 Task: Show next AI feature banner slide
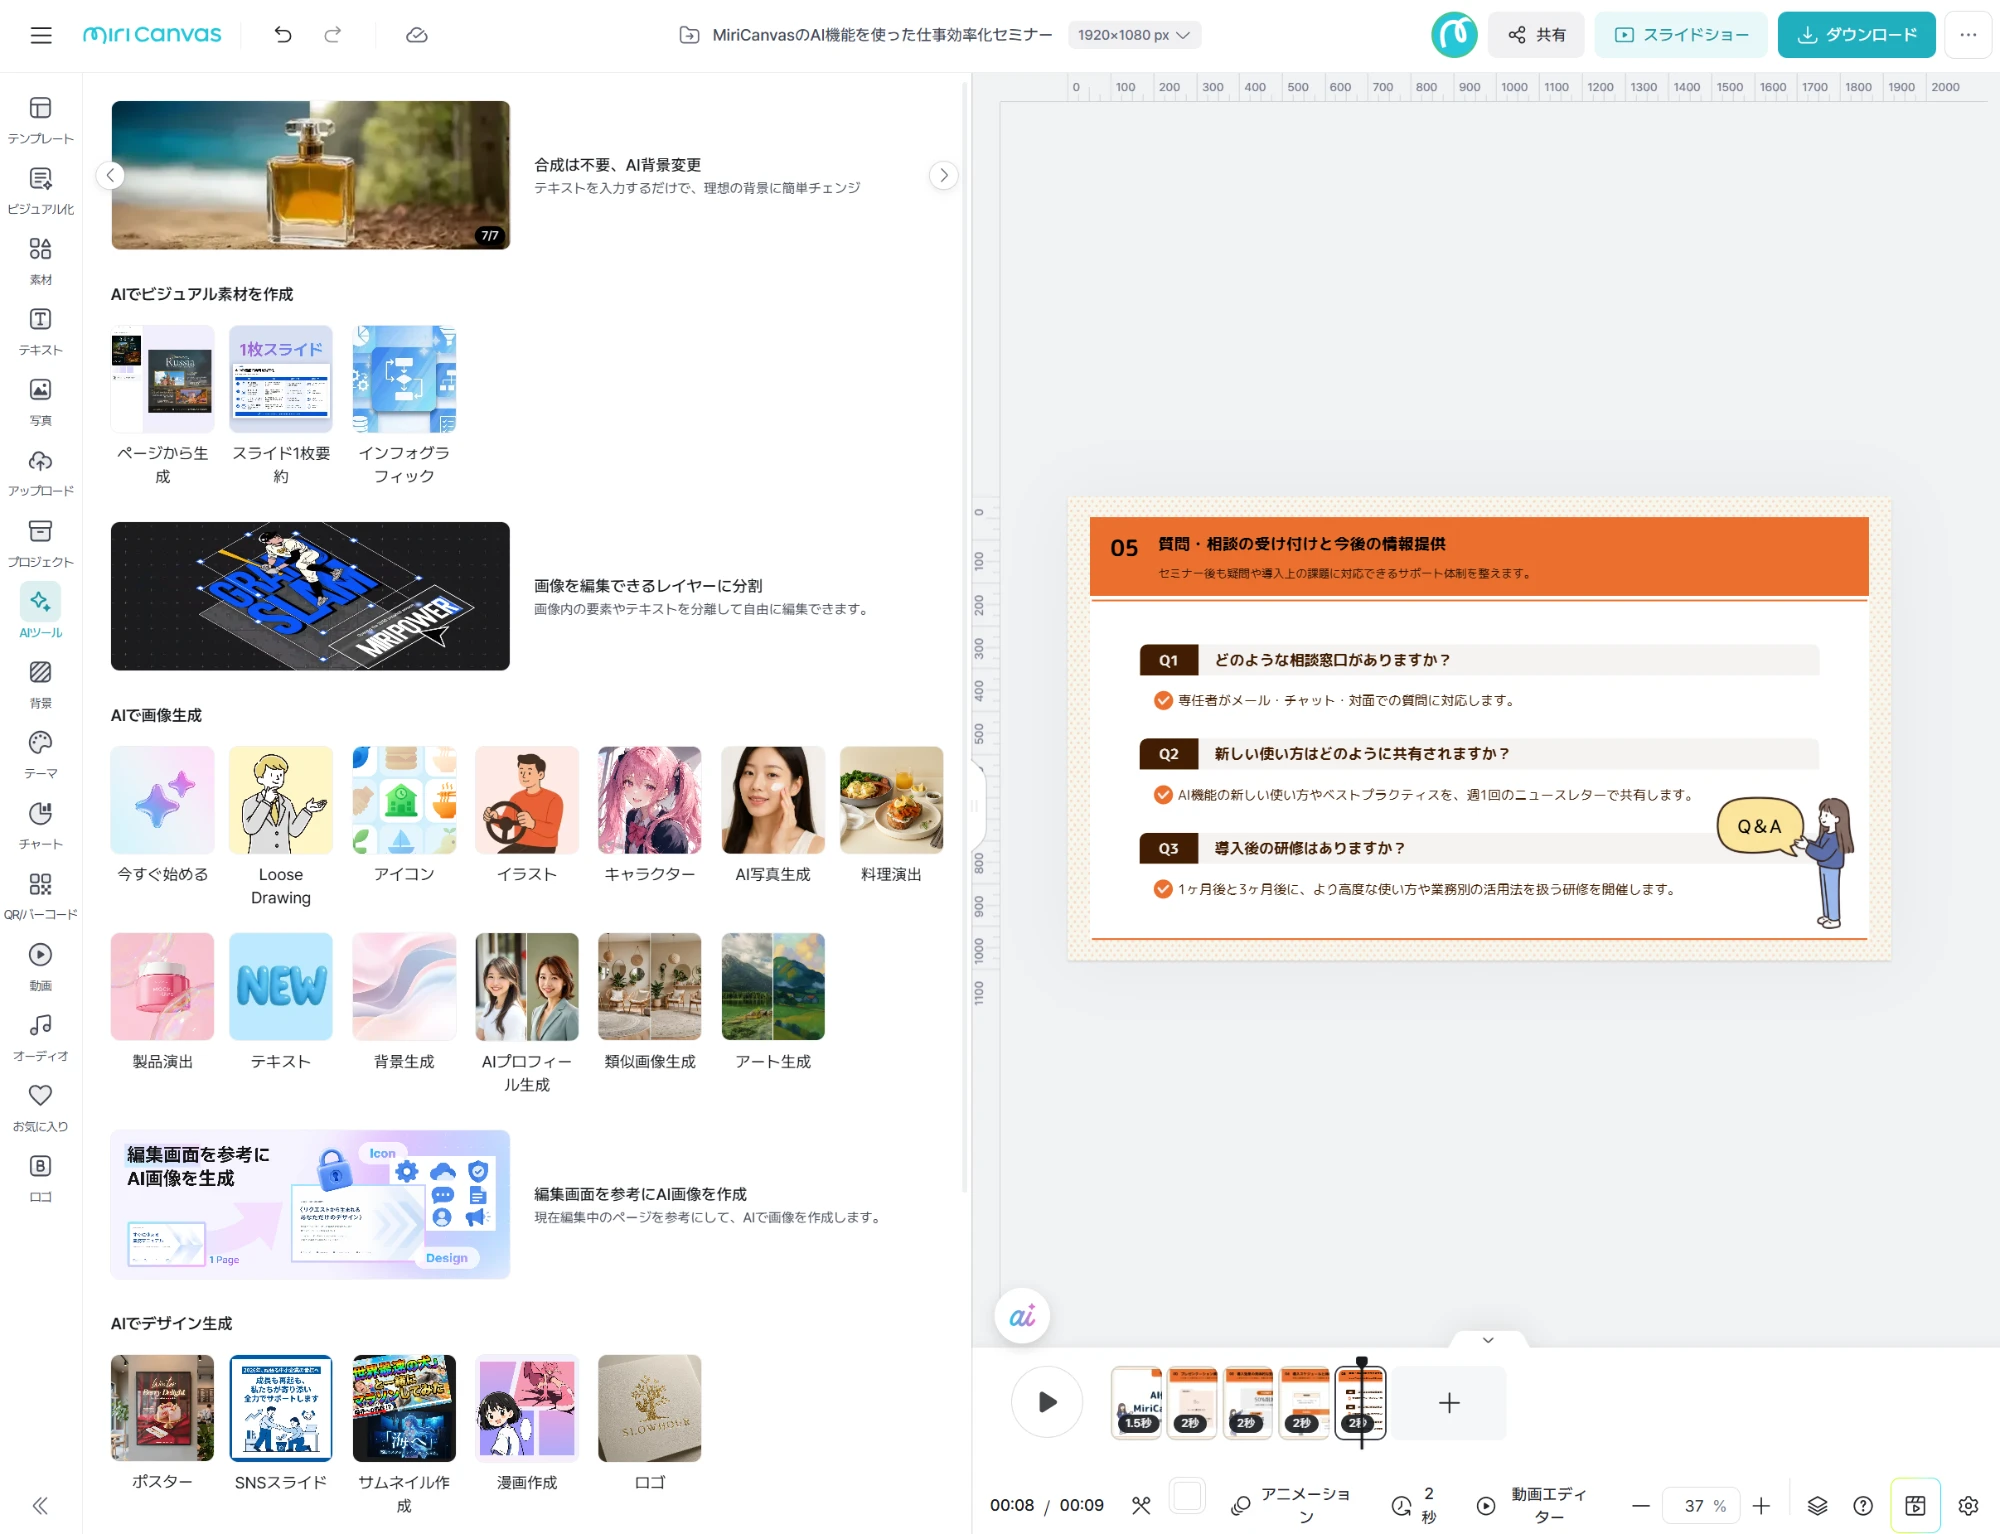943,175
